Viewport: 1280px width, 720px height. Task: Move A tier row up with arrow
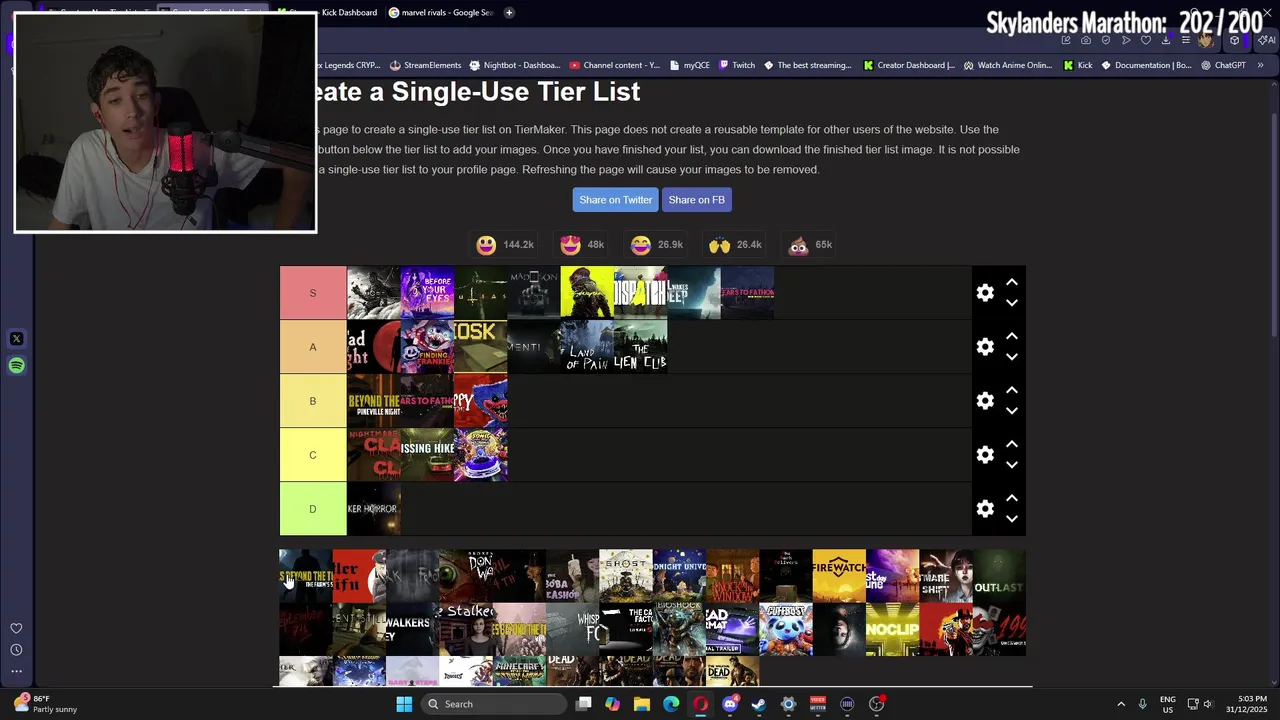[1011, 337]
